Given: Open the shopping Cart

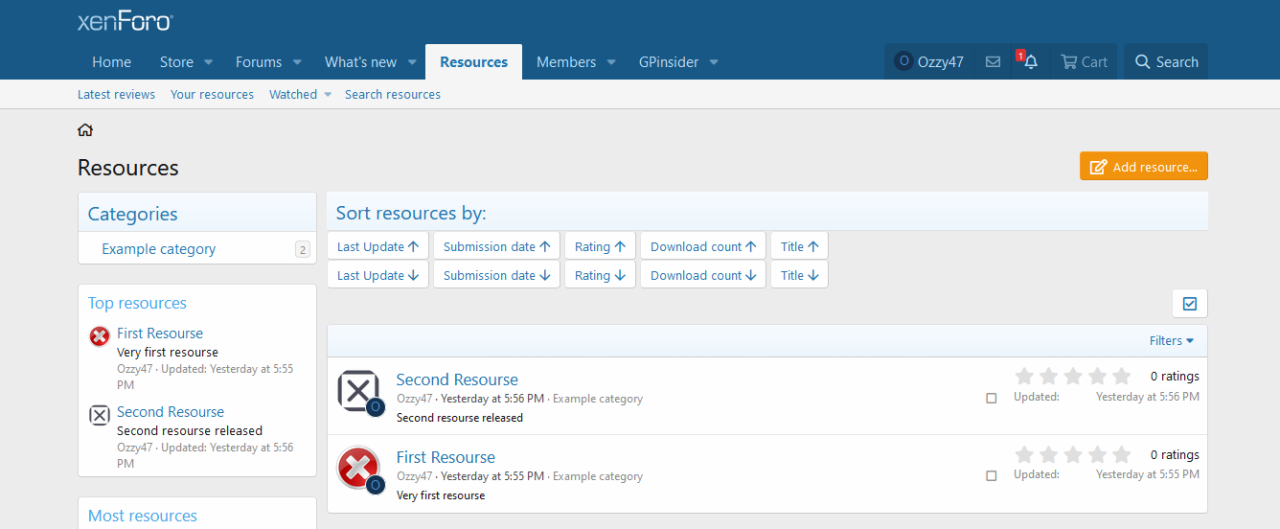Looking at the screenshot, I should click(1084, 62).
